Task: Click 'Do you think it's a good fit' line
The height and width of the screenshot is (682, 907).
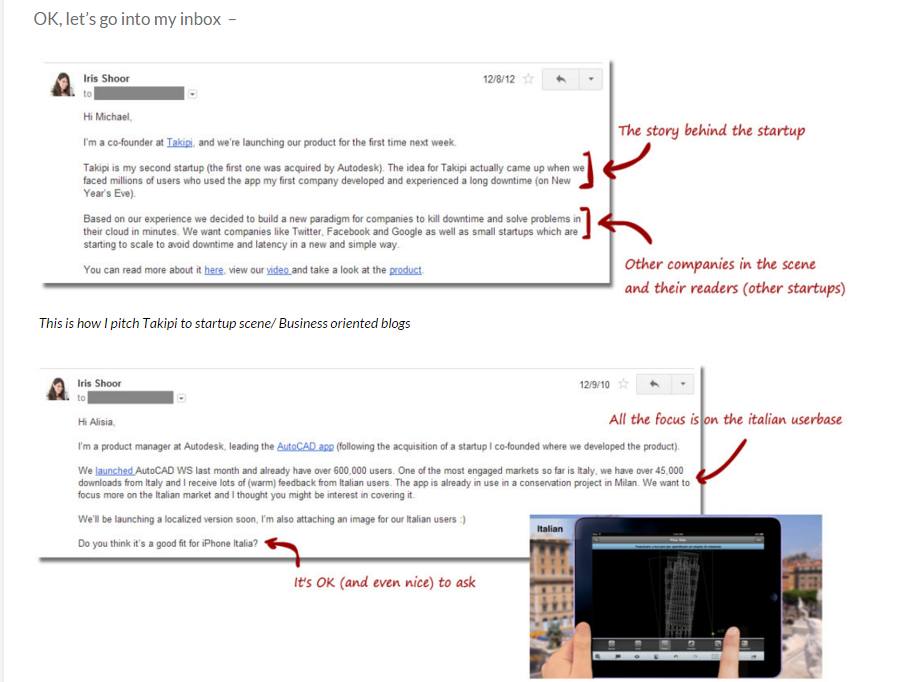Action: [168, 544]
